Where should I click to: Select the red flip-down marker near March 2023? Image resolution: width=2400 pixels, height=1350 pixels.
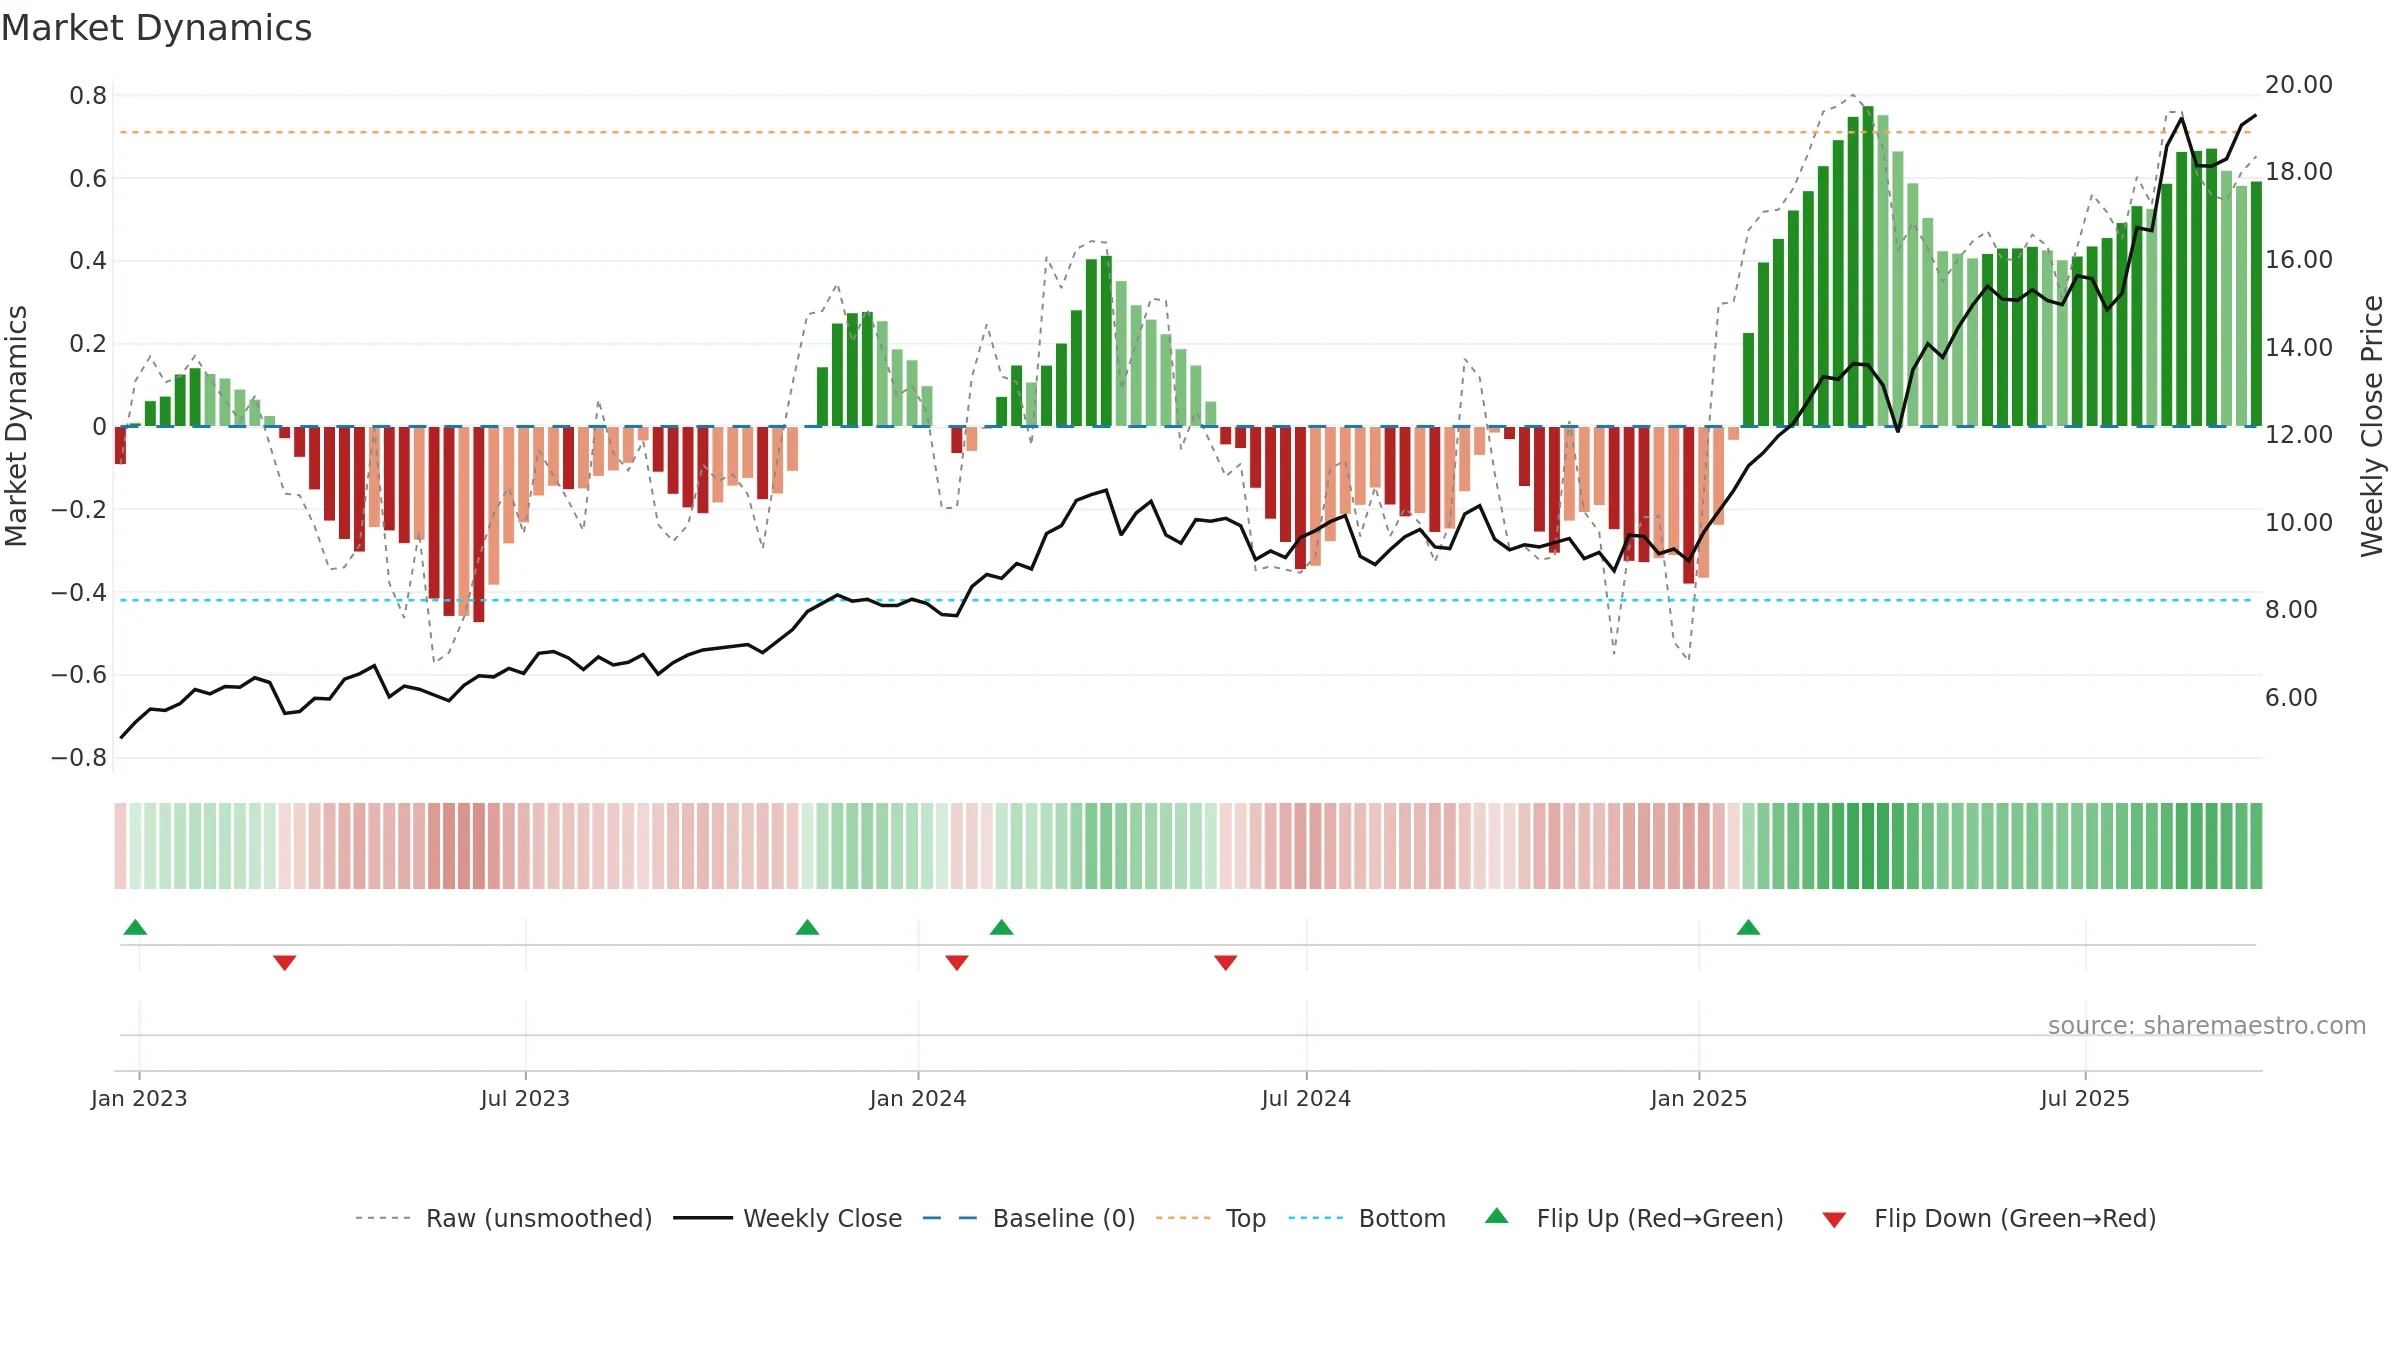(284, 963)
